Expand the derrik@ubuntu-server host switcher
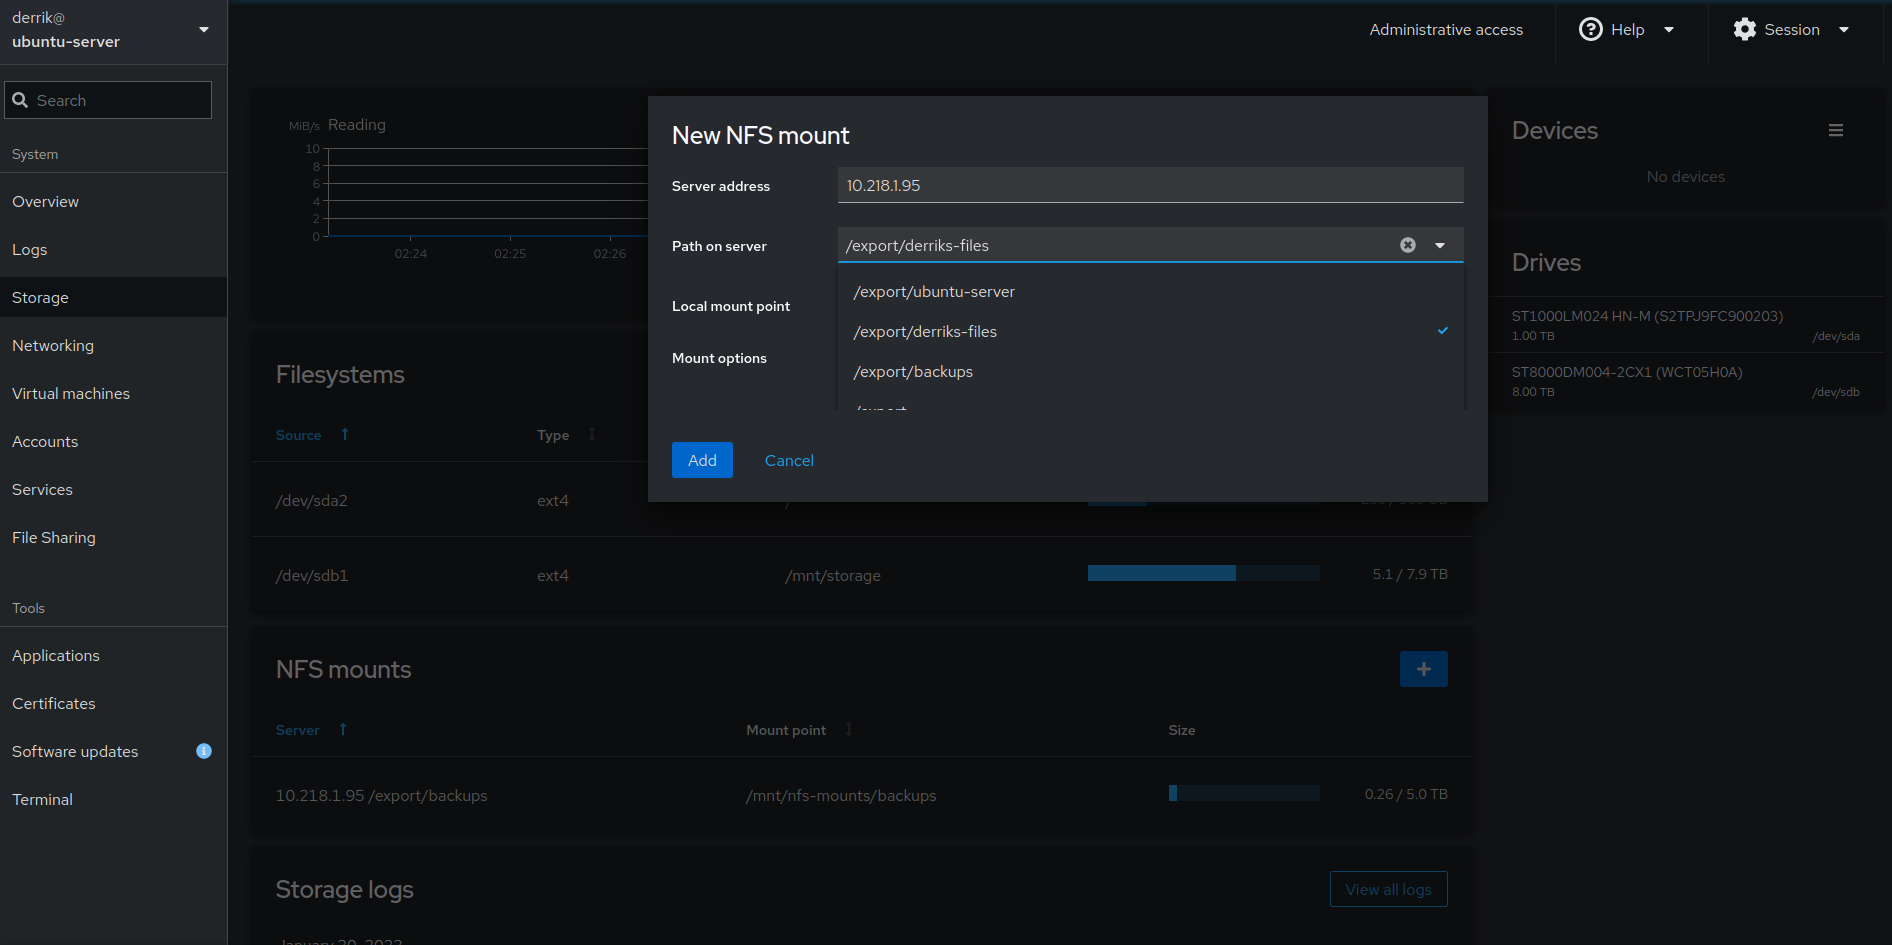Image resolution: width=1892 pixels, height=945 pixels. click(x=204, y=30)
